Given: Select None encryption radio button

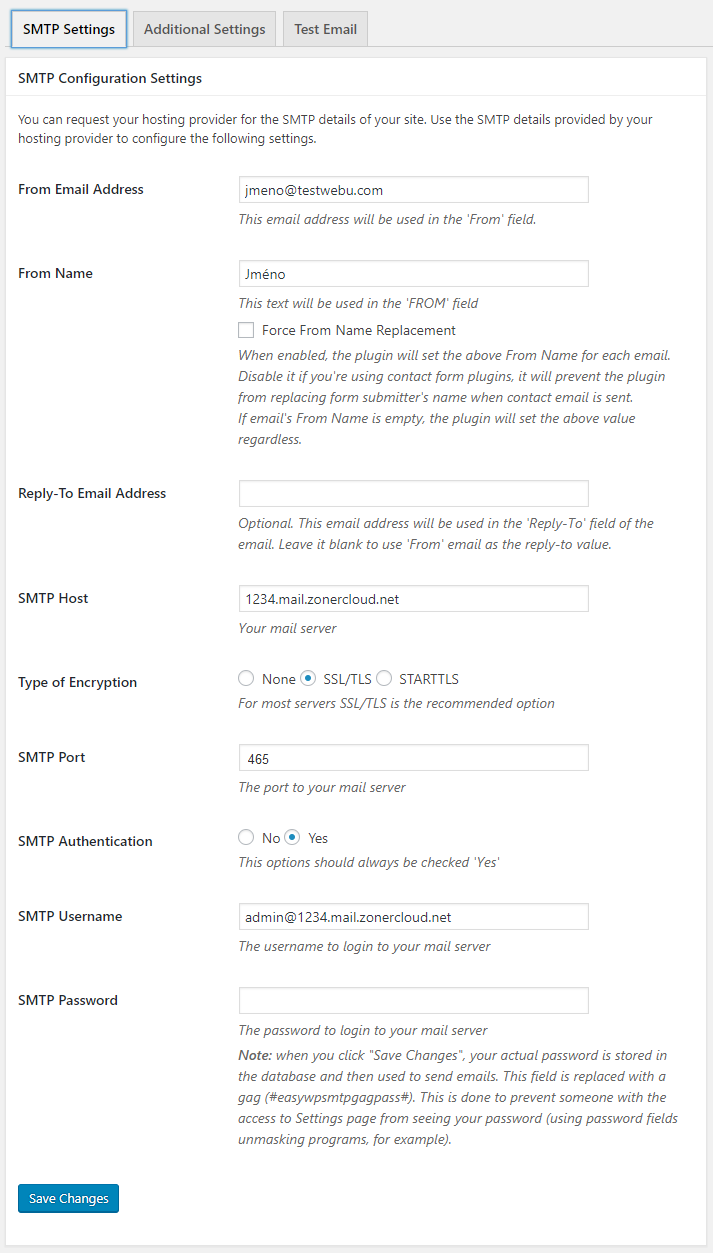Looking at the screenshot, I should [246, 679].
